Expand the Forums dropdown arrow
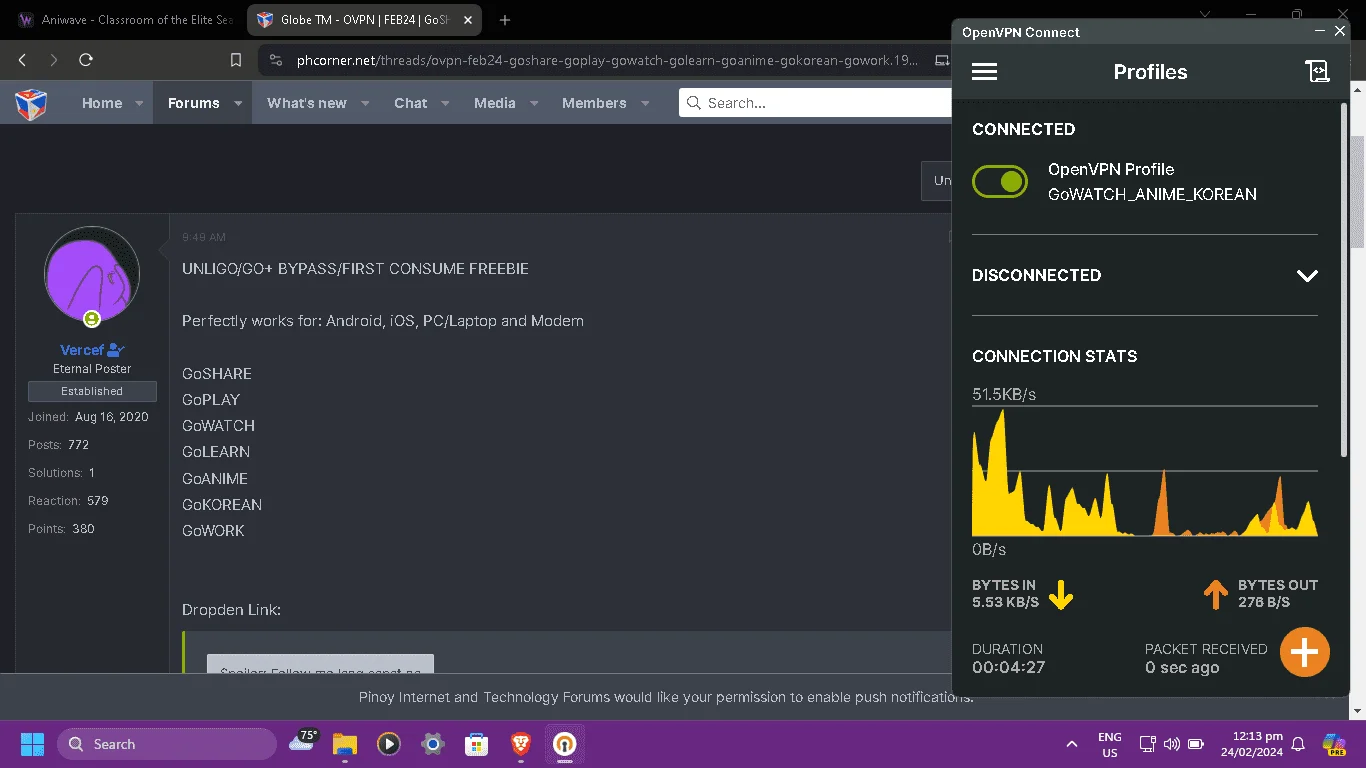The height and width of the screenshot is (768, 1366). point(238,103)
